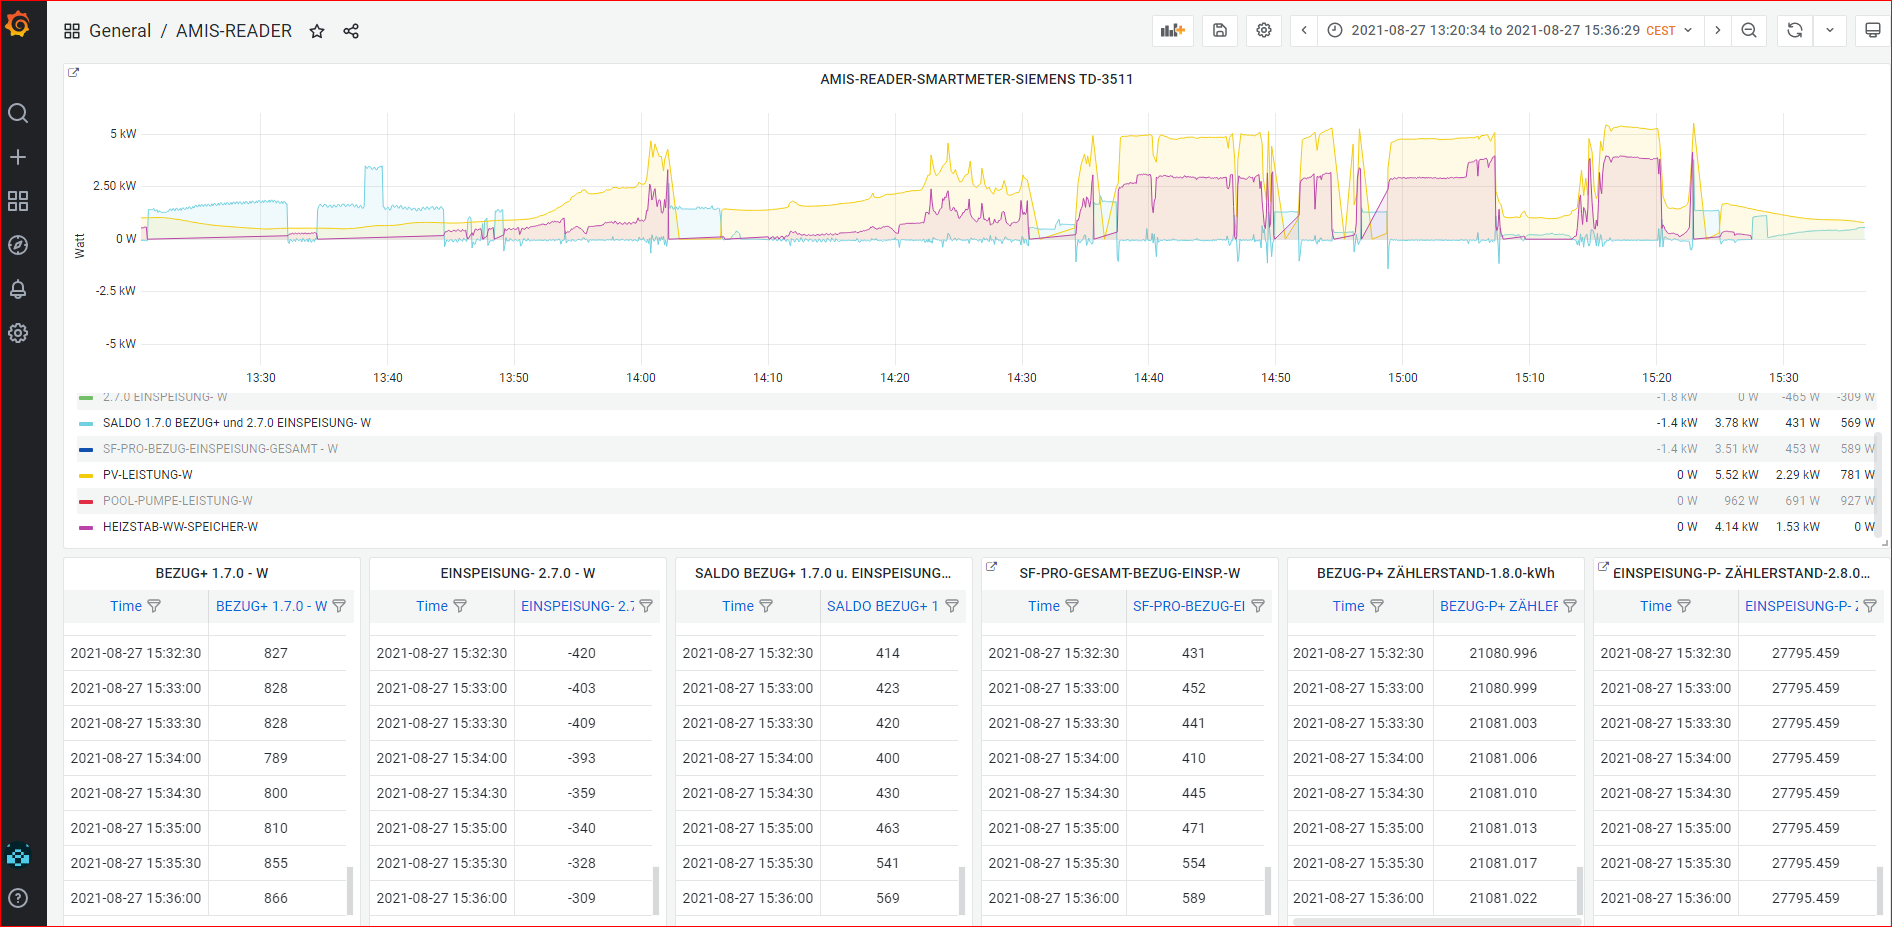The height and width of the screenshot is (927, 1892).
Task: Toggle HEIZSTAB-WW-SPEICHER-W series visibility
Action: click(x=180, y=527)
